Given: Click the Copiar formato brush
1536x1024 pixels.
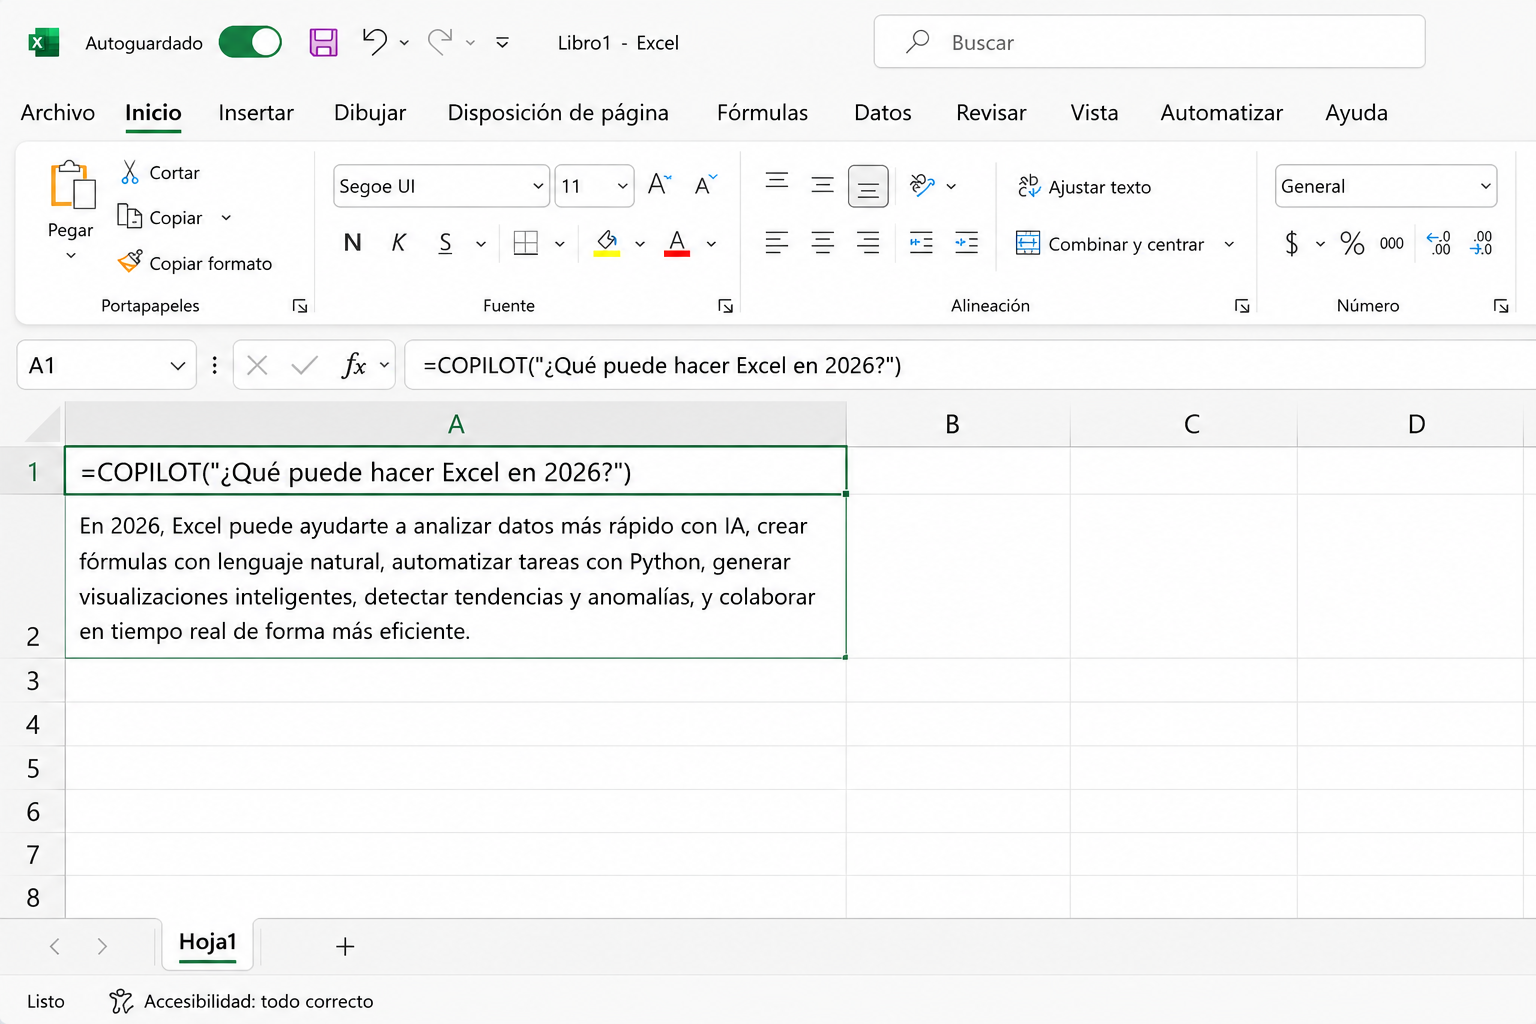Looking at the screenshot, I should coord(130,262).
